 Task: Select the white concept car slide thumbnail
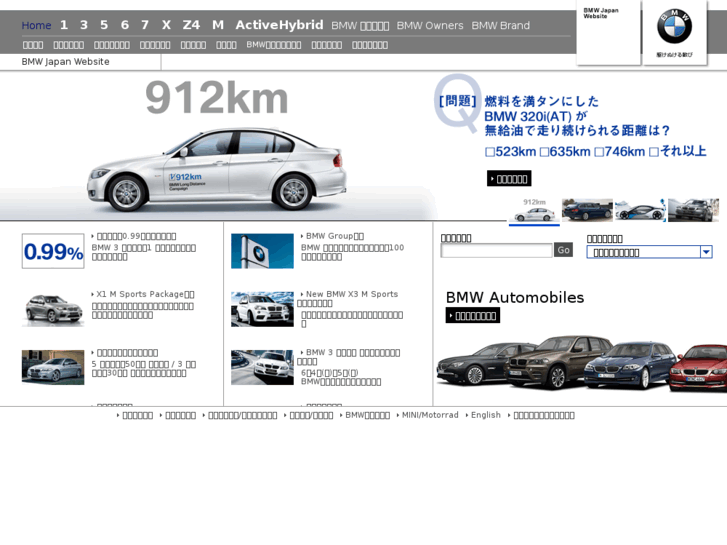(x=640, y=210)
